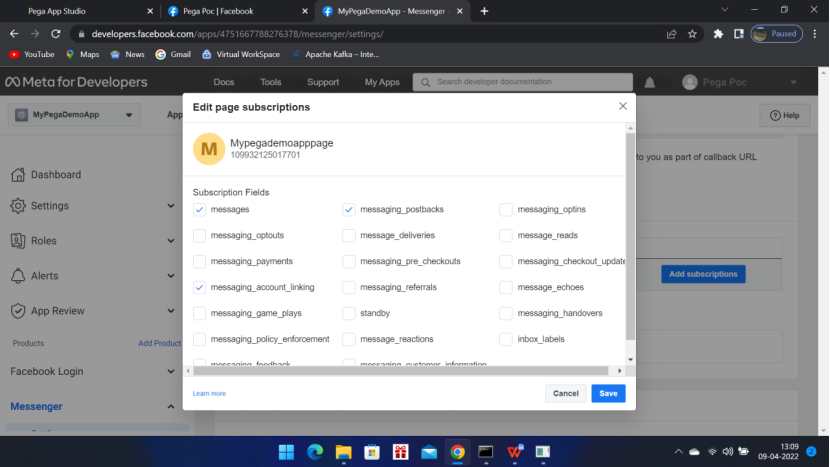Click the Roles badge icon
The height and width of the screenshot is (467, 830).
coord(18,240)
